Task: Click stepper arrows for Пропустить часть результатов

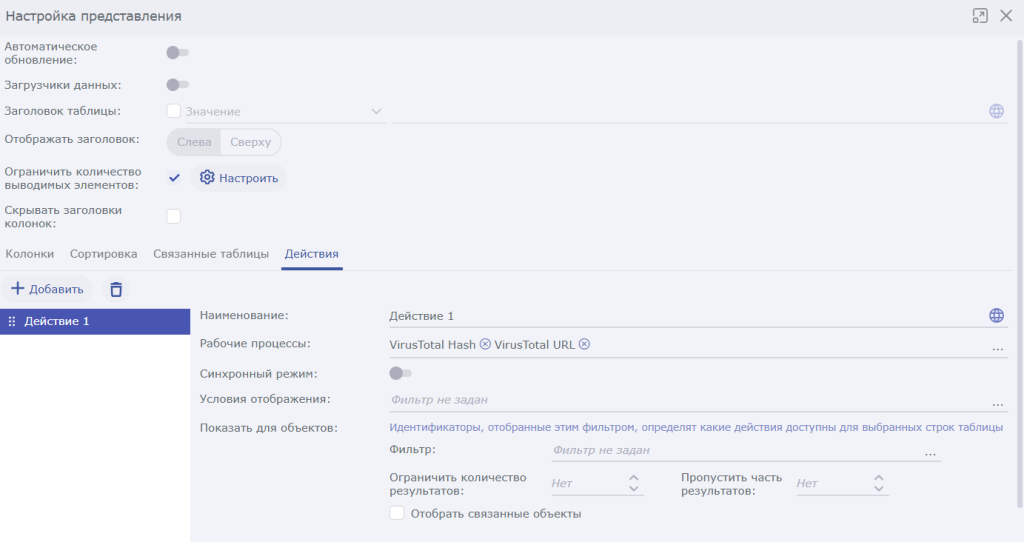Action: coord(878,483)
